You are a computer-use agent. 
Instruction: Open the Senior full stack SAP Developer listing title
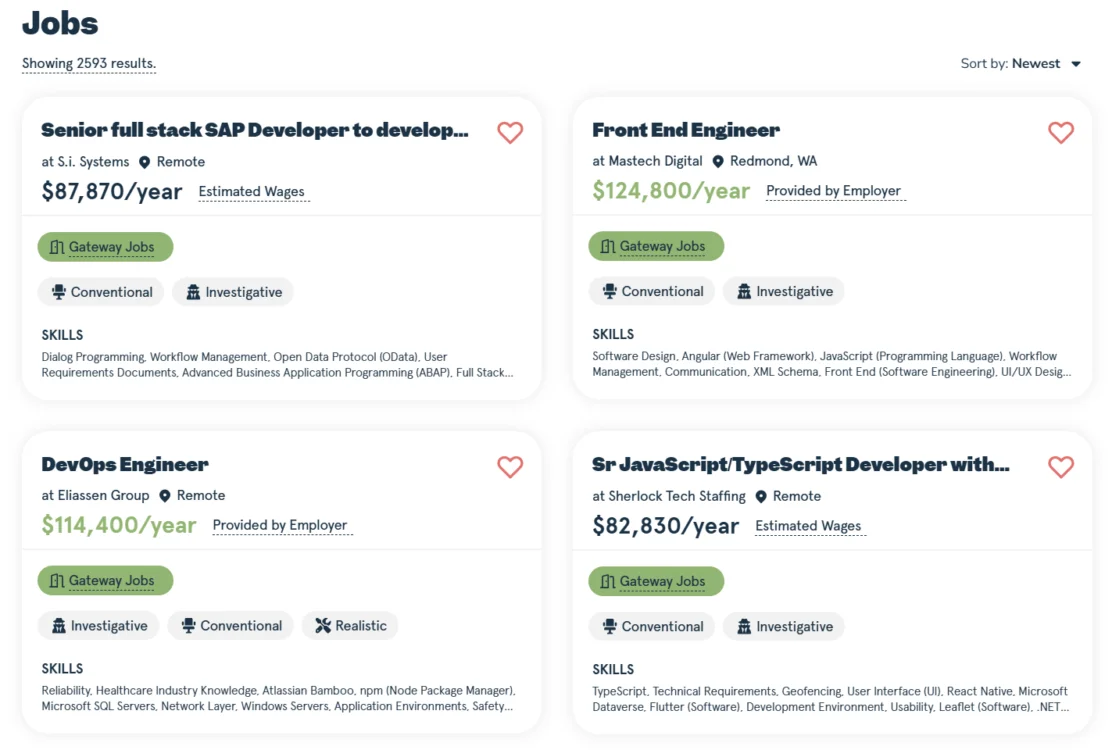pos(255,130)
